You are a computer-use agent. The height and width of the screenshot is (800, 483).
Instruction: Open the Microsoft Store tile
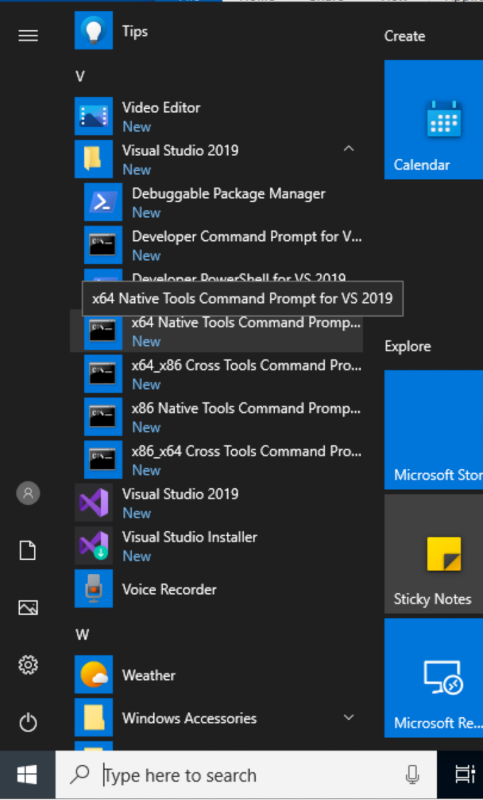(x=434, y=430)
